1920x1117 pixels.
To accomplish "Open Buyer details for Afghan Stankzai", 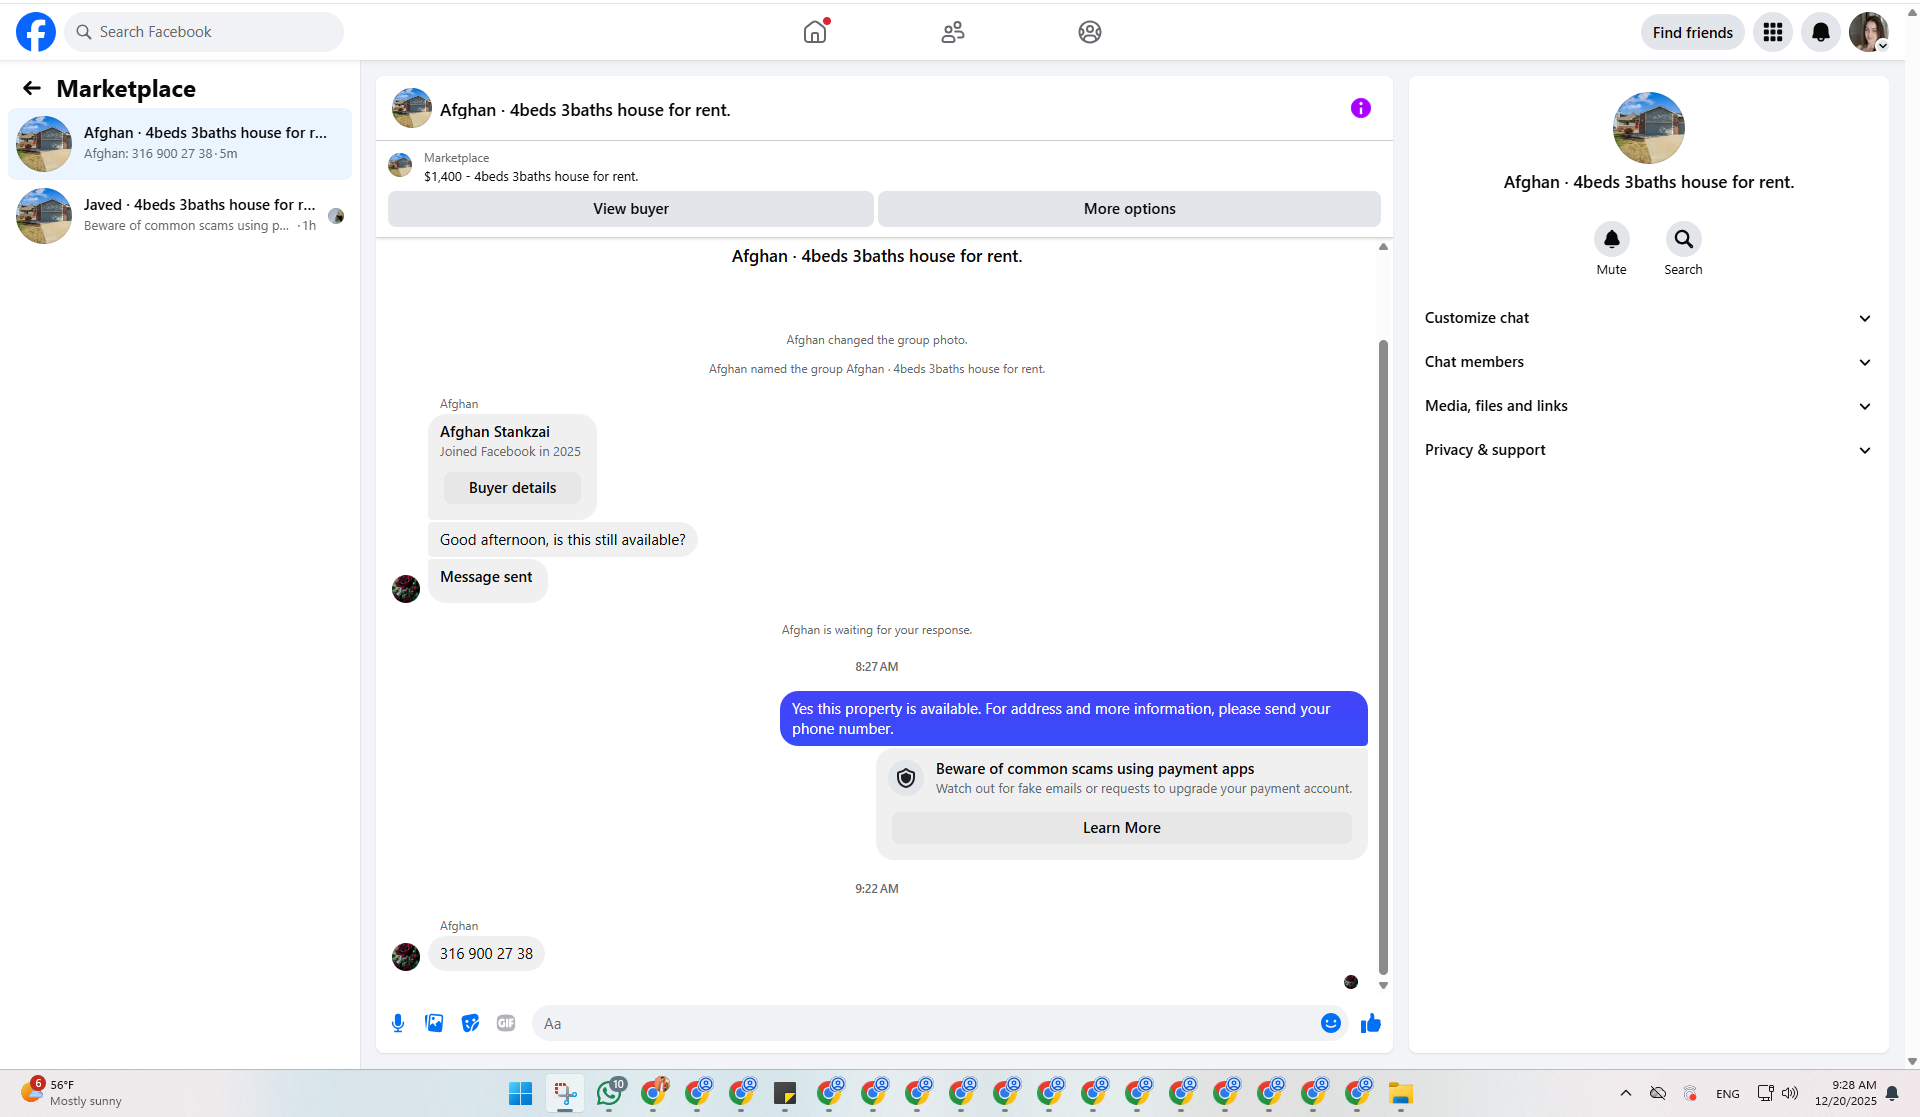I will tap(513, 488).
